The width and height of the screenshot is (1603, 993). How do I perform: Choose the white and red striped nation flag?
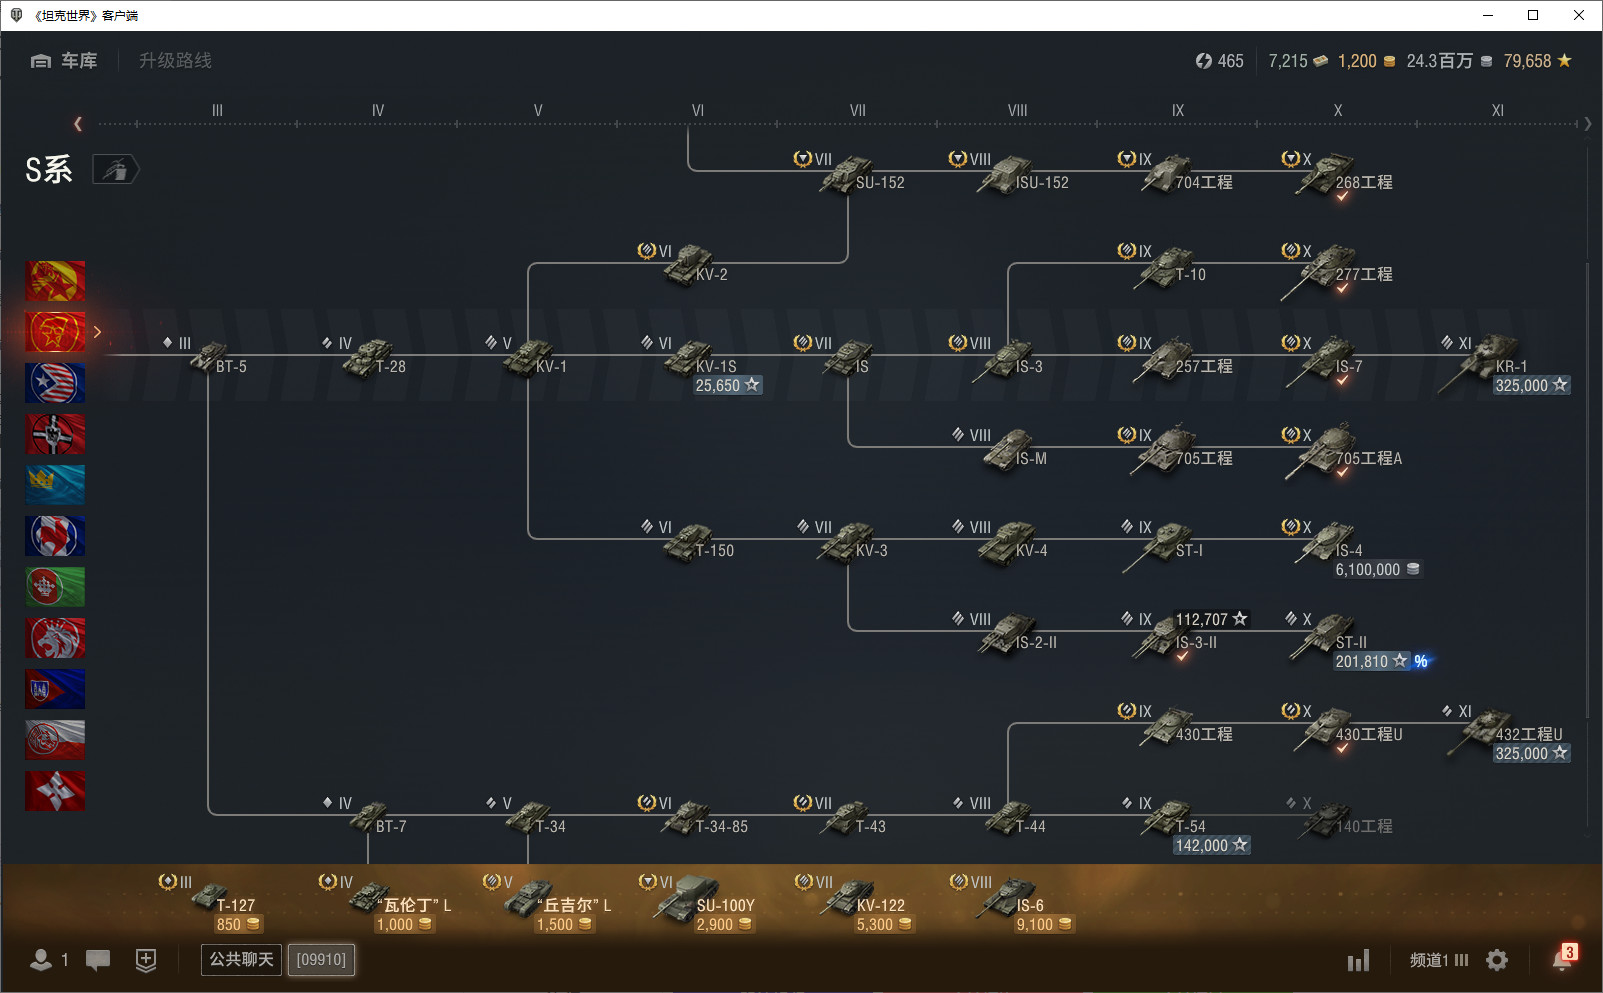55,740
